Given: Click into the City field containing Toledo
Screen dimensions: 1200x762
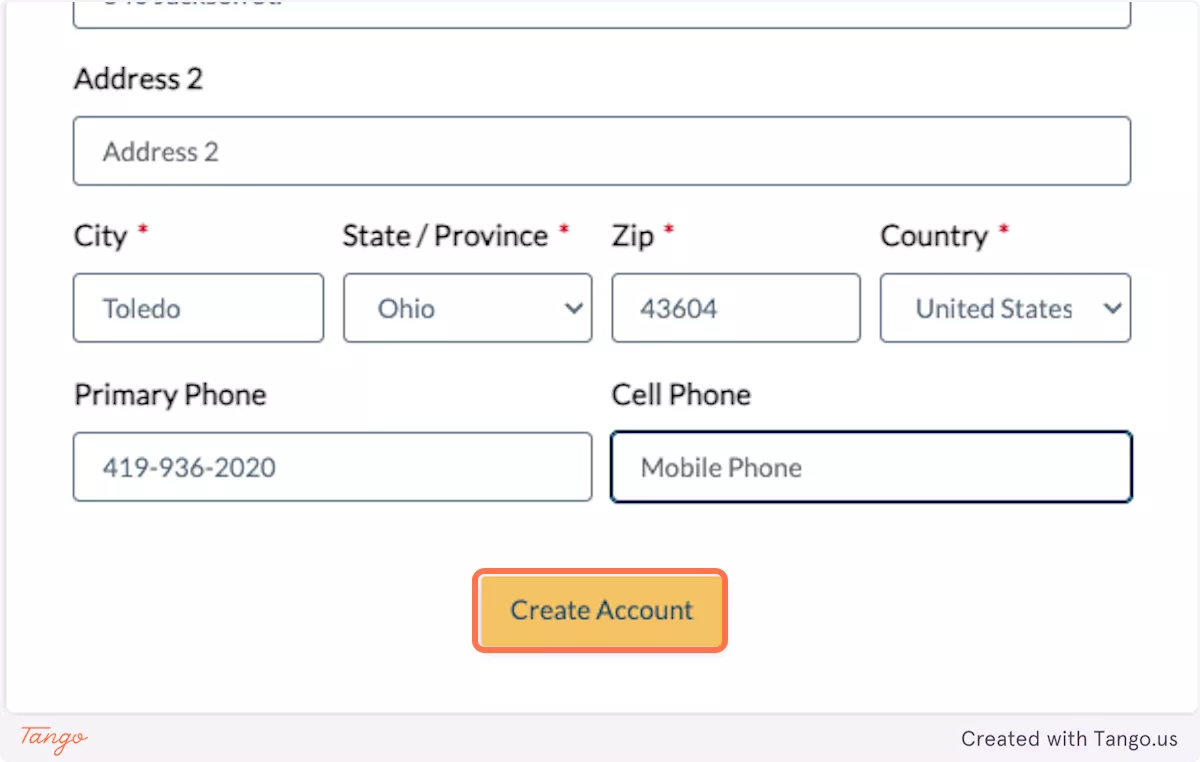Looking at the screenshot, I should [x=198, y=308].
